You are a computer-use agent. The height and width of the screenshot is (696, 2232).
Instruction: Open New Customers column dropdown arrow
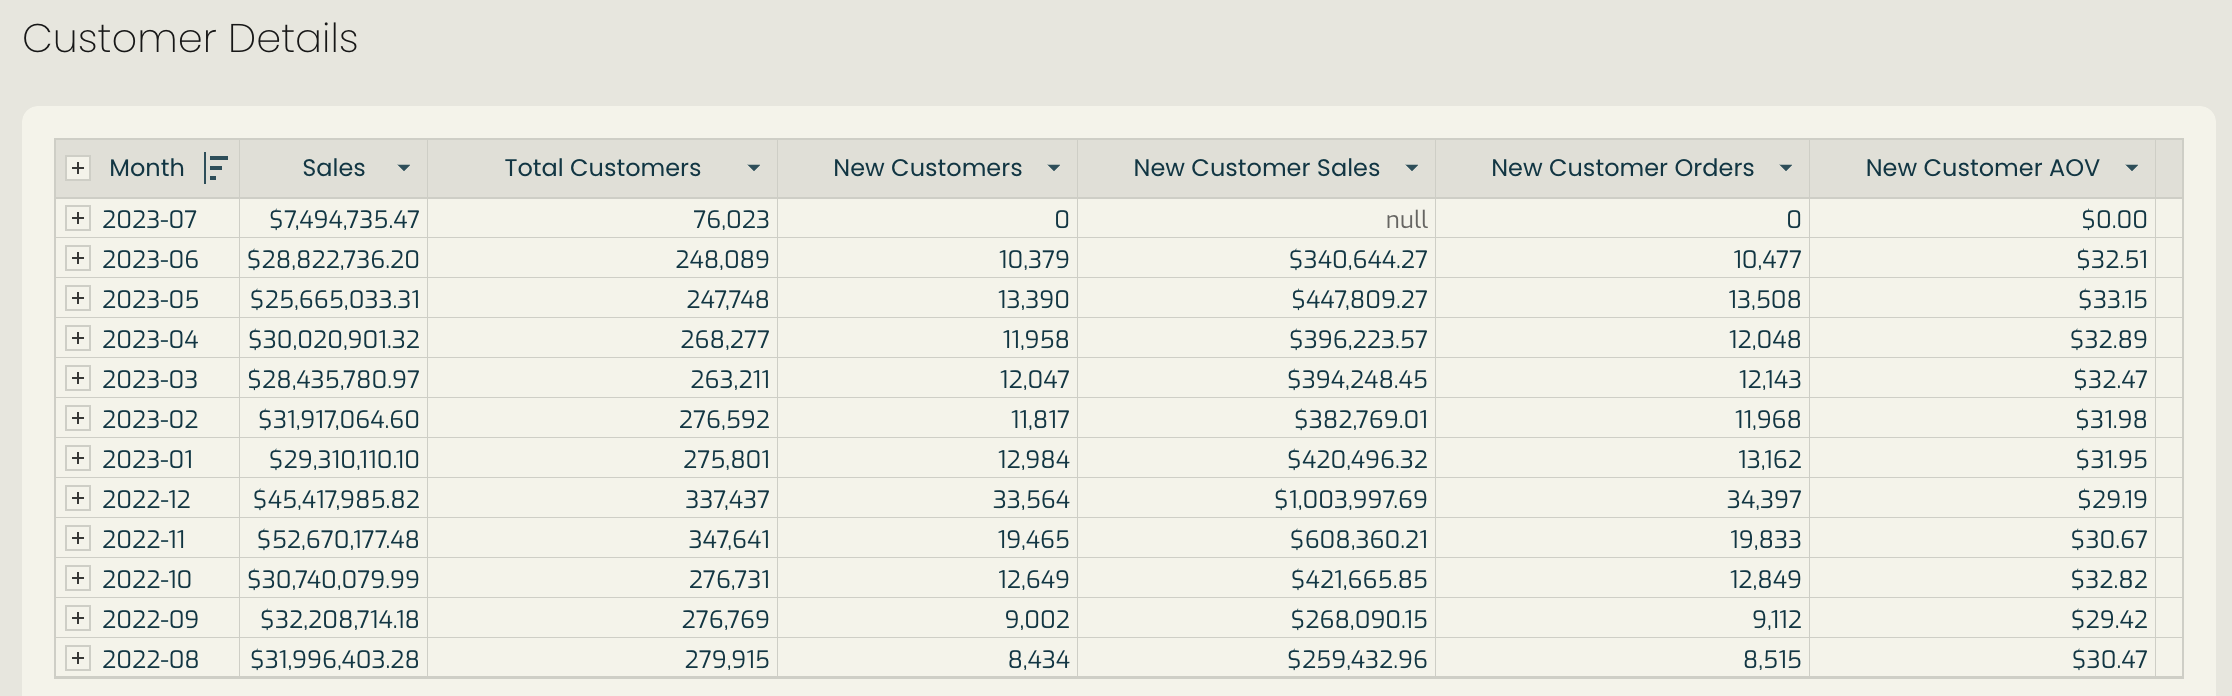[x=1053, y=168]
